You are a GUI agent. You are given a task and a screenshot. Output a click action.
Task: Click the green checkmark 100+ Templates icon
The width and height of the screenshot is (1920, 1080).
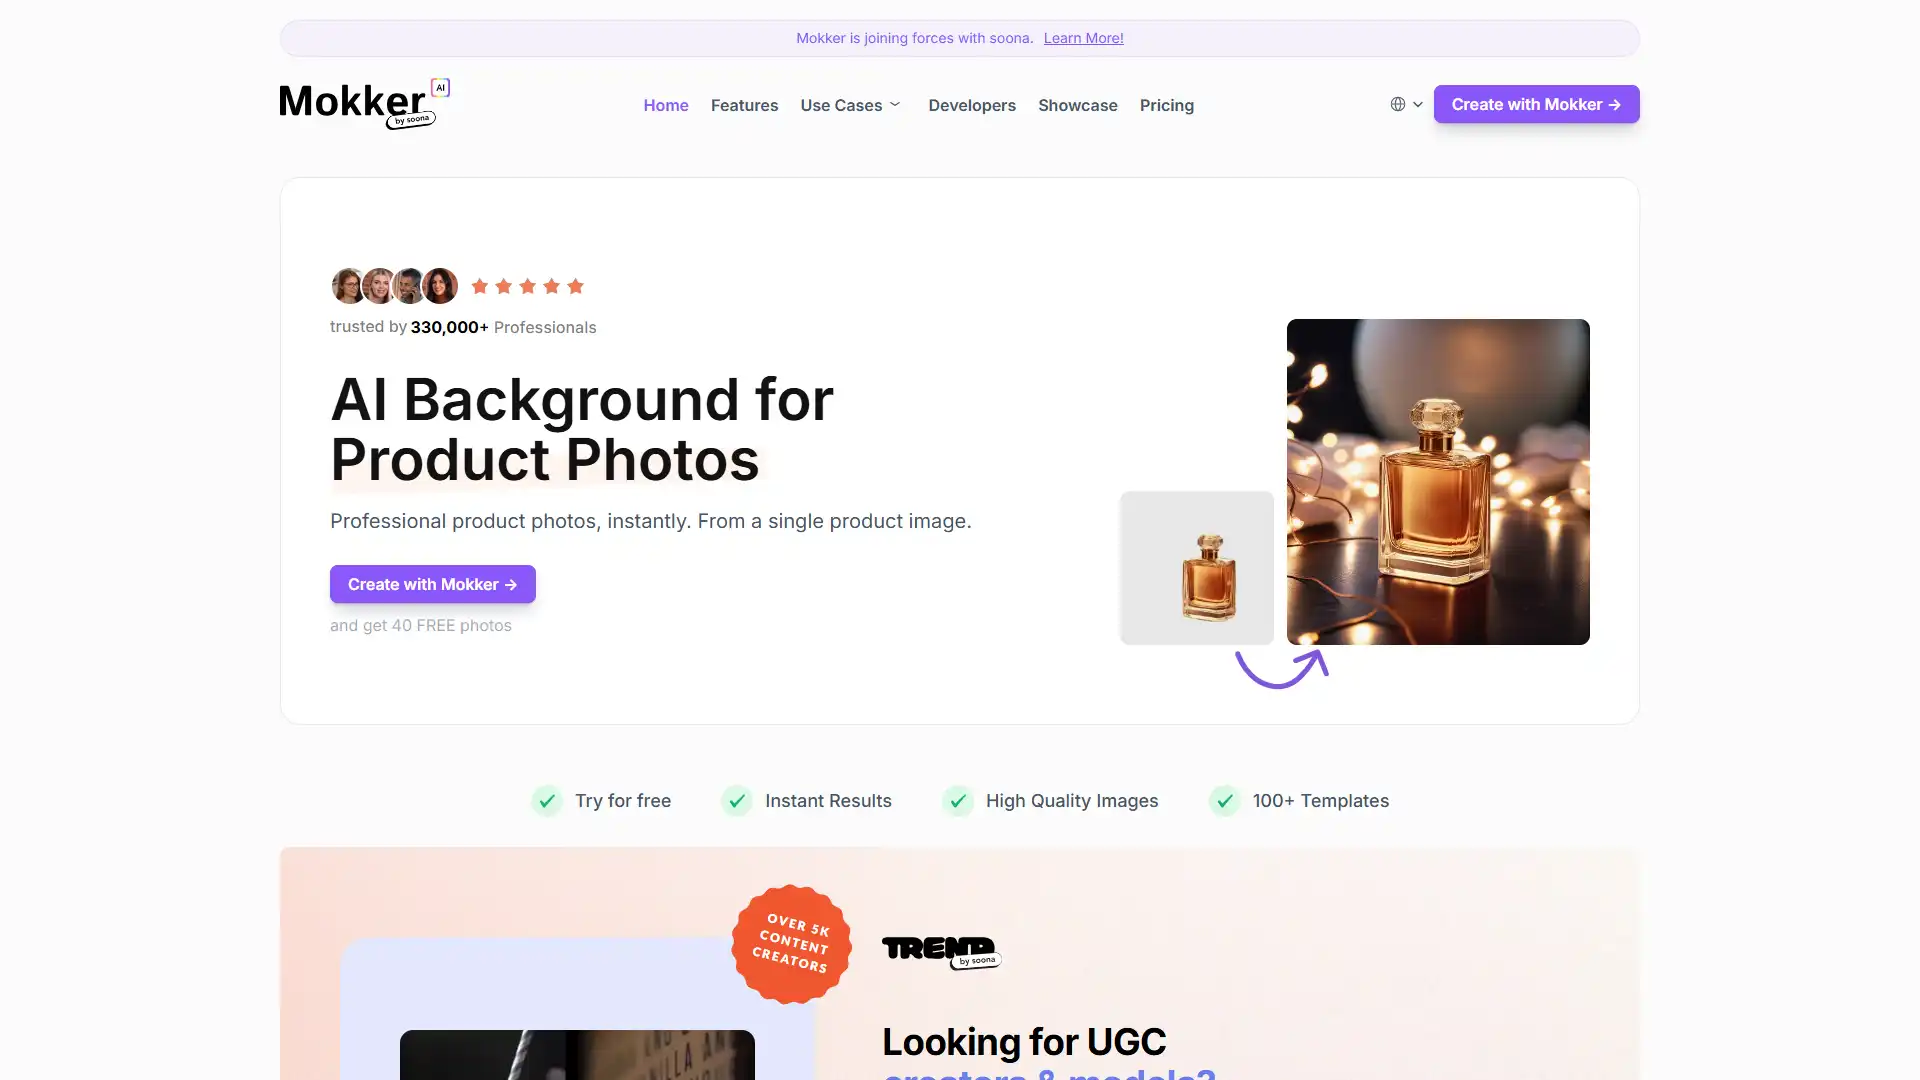click(1222, 800)
